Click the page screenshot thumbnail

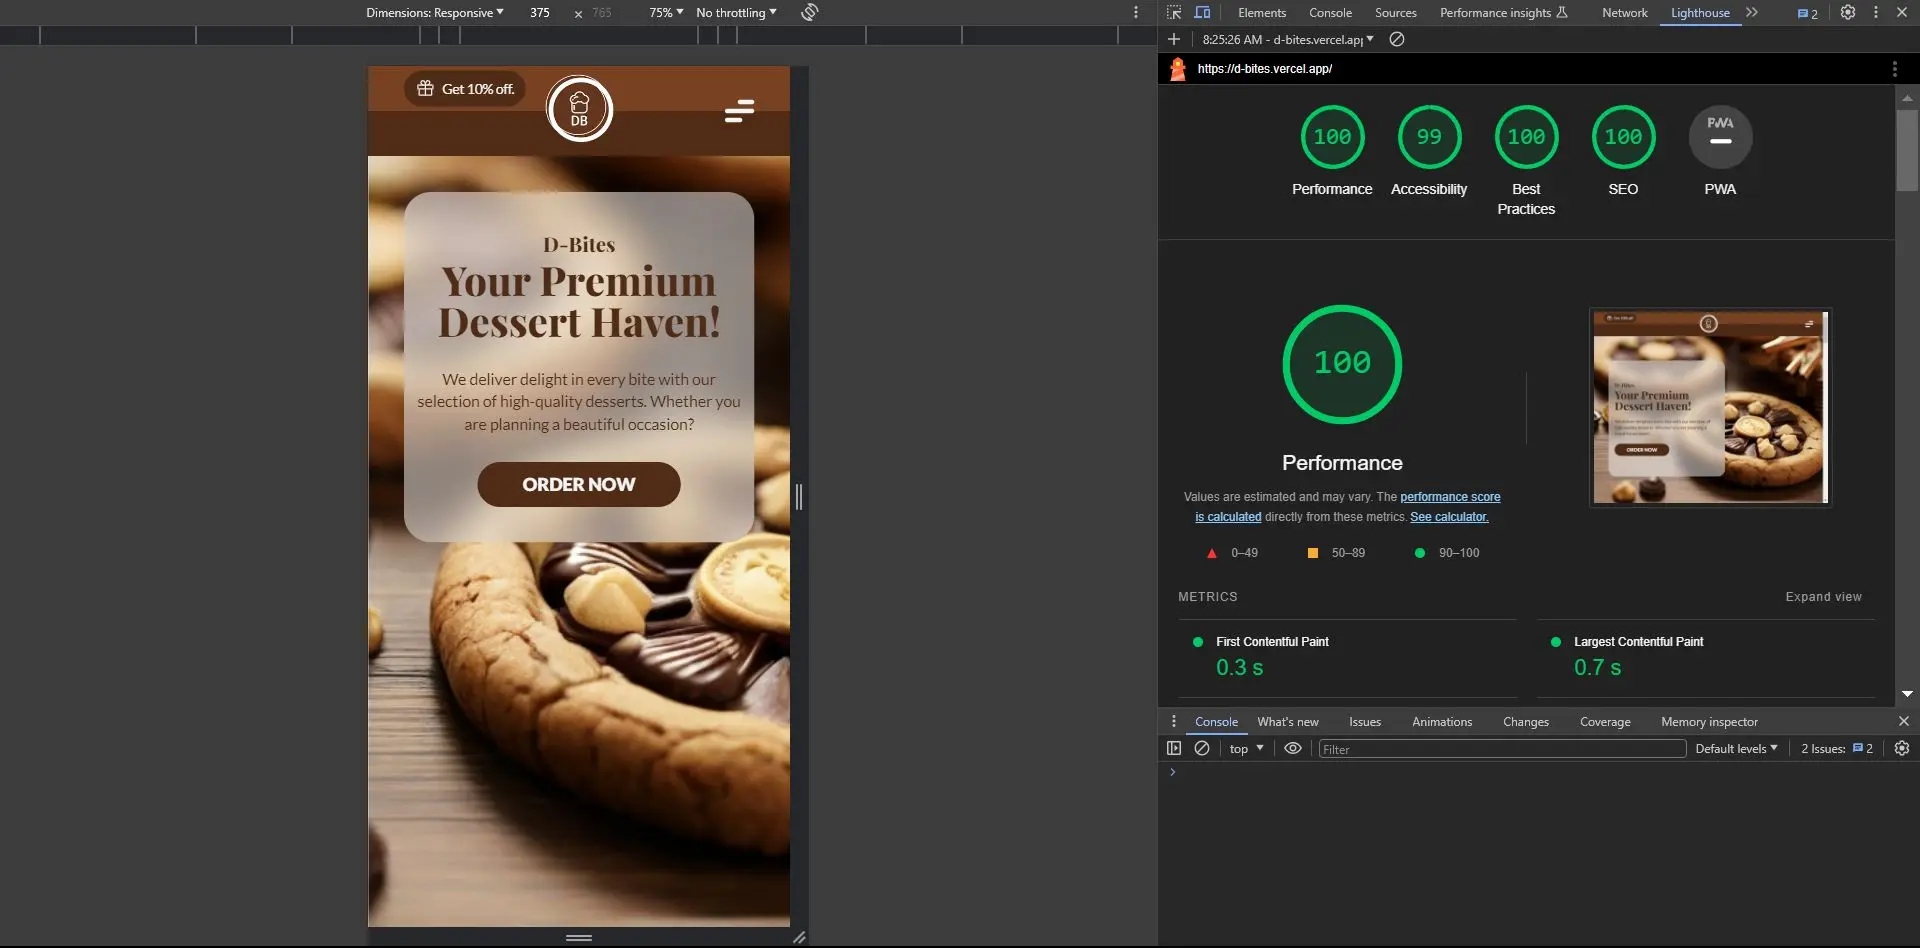click(1709, 407)
